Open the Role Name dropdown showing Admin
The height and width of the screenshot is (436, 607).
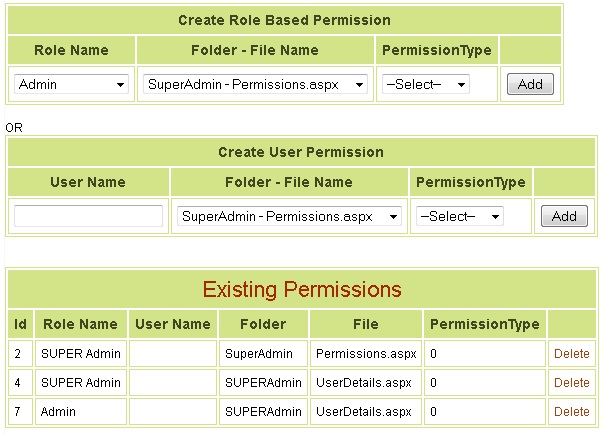tap(71, 84)
